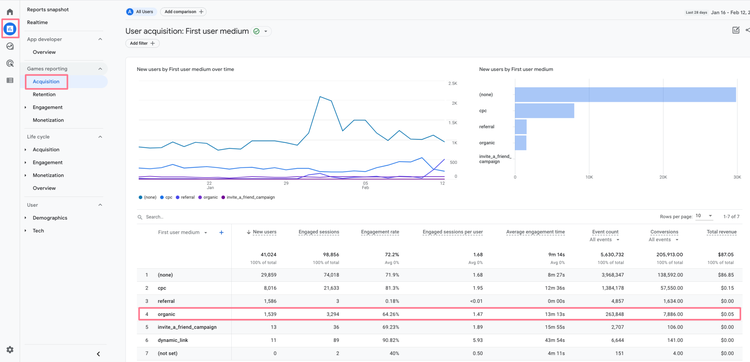Open the Advertising icon in the left rail
This screenshot has height=362, width=750.
click(x=10, y=63)
